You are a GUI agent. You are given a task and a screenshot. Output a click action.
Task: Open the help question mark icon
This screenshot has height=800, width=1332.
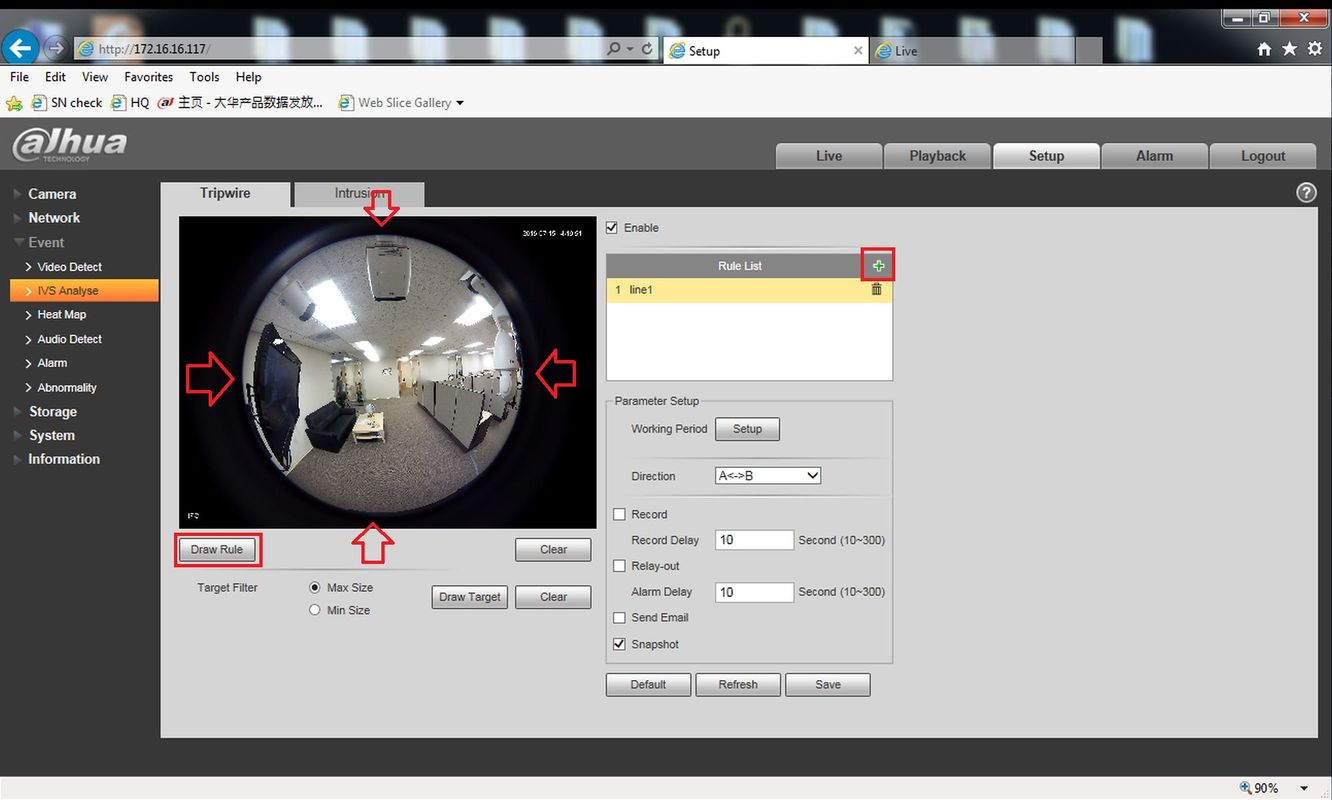(1306, 193)
